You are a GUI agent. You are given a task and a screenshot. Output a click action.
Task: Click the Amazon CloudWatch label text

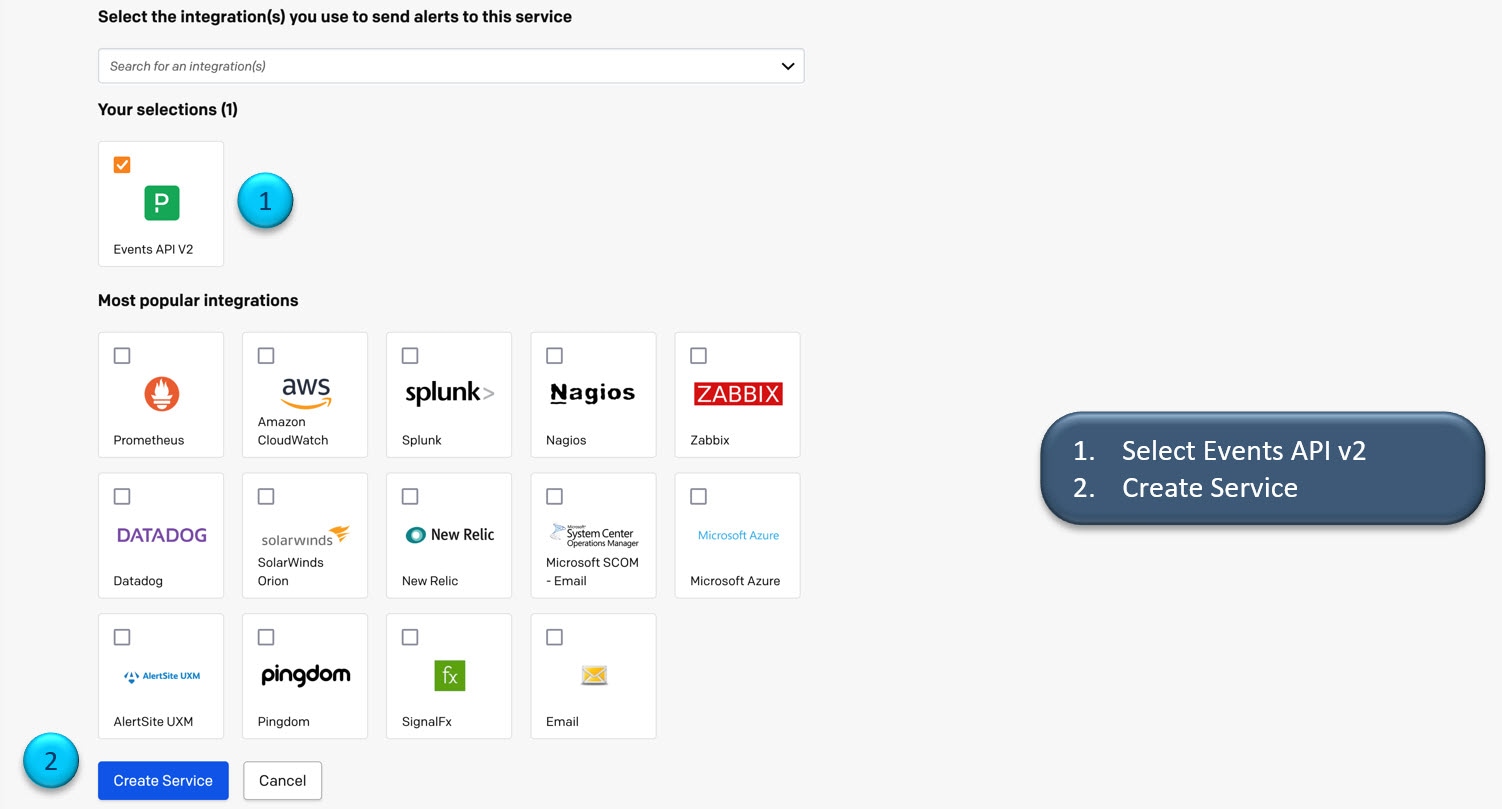(293, 431)
